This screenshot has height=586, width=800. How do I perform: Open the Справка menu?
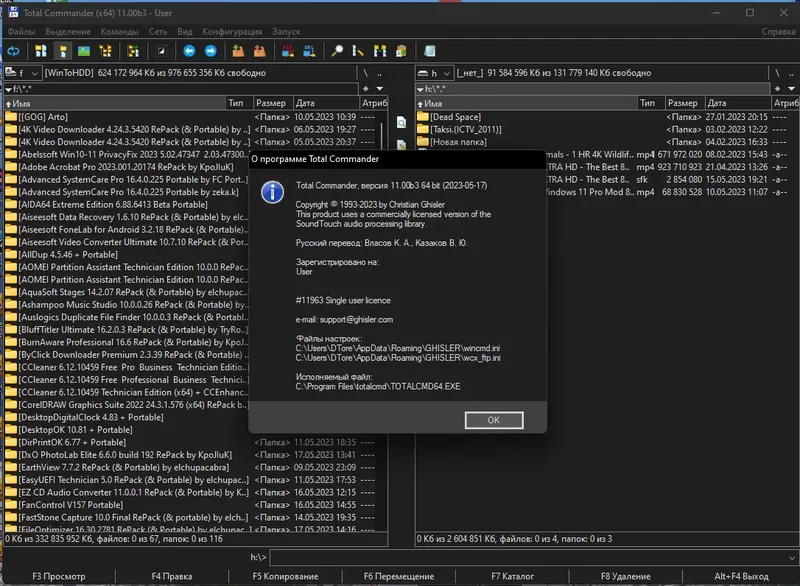(x=778, y=32)
